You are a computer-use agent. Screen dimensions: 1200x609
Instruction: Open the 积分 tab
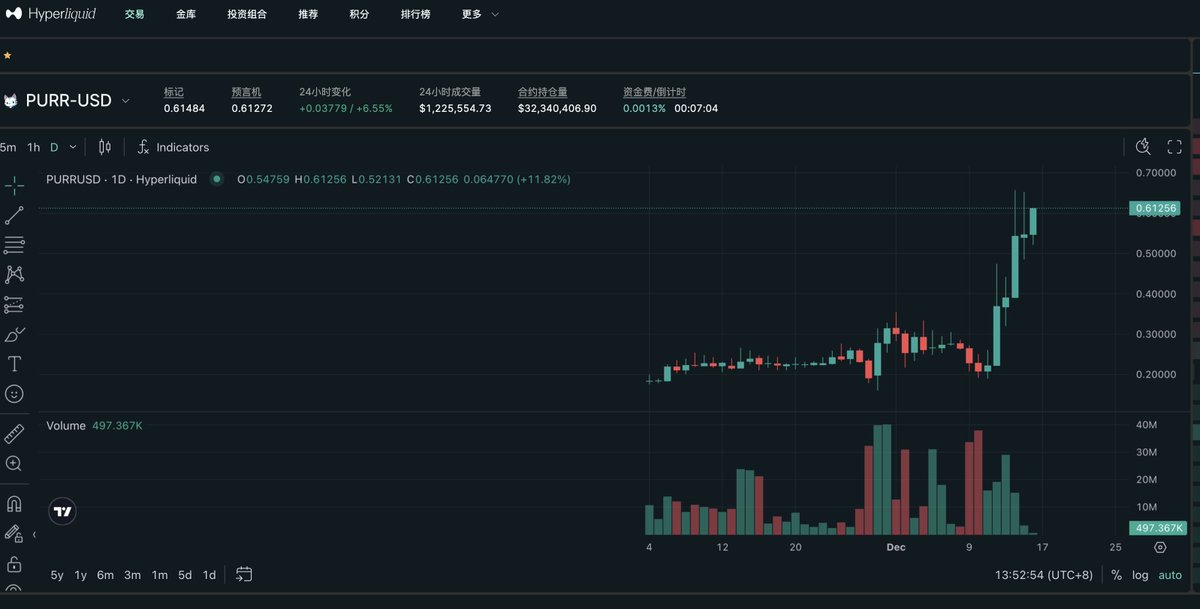pyautogui.click(x=359, y=14)
